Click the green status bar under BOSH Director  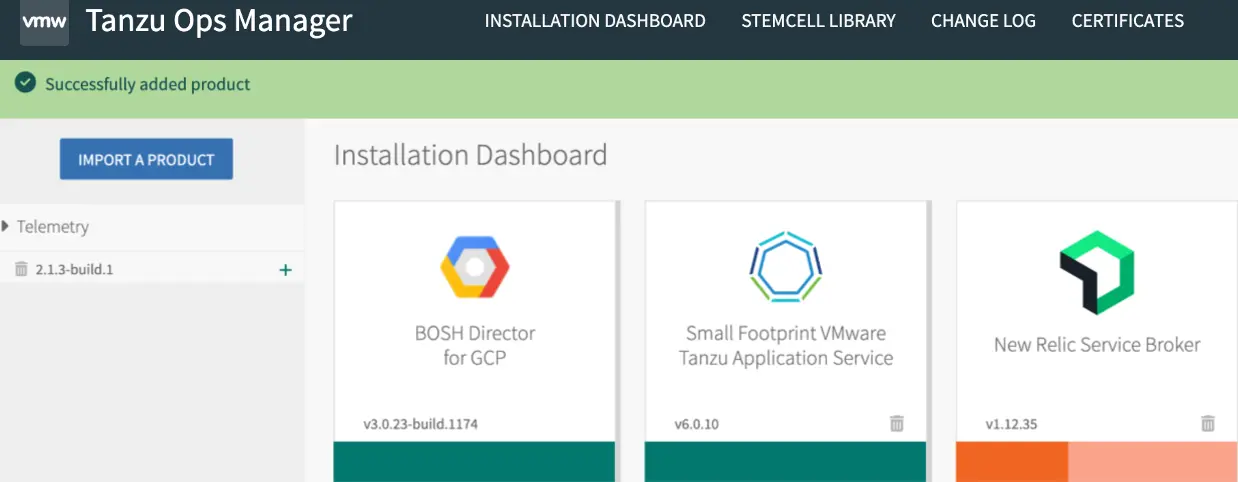coord(474,462)
